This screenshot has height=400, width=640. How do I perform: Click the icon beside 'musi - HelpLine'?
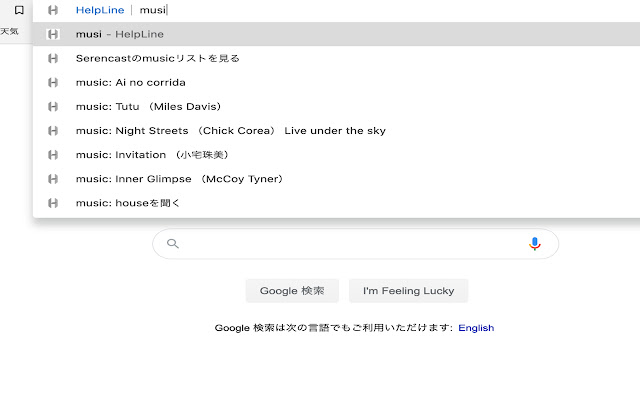pyautogui.click(x=53, y=34)
